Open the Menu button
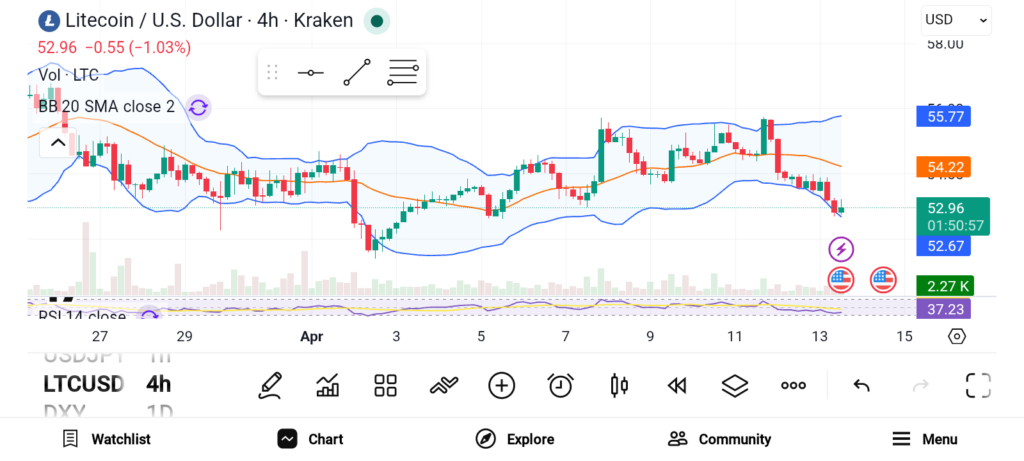 pyautogui.click(x=924, y=439)
